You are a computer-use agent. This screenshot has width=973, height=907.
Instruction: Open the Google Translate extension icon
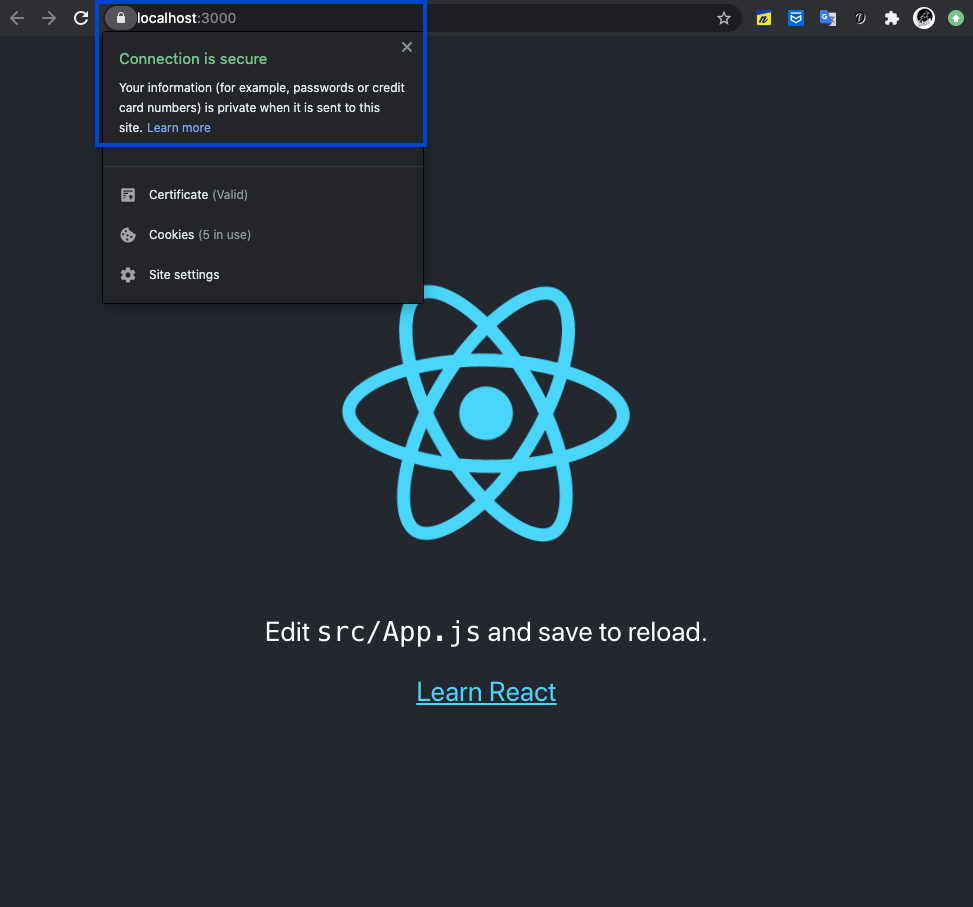pos(828,18)
